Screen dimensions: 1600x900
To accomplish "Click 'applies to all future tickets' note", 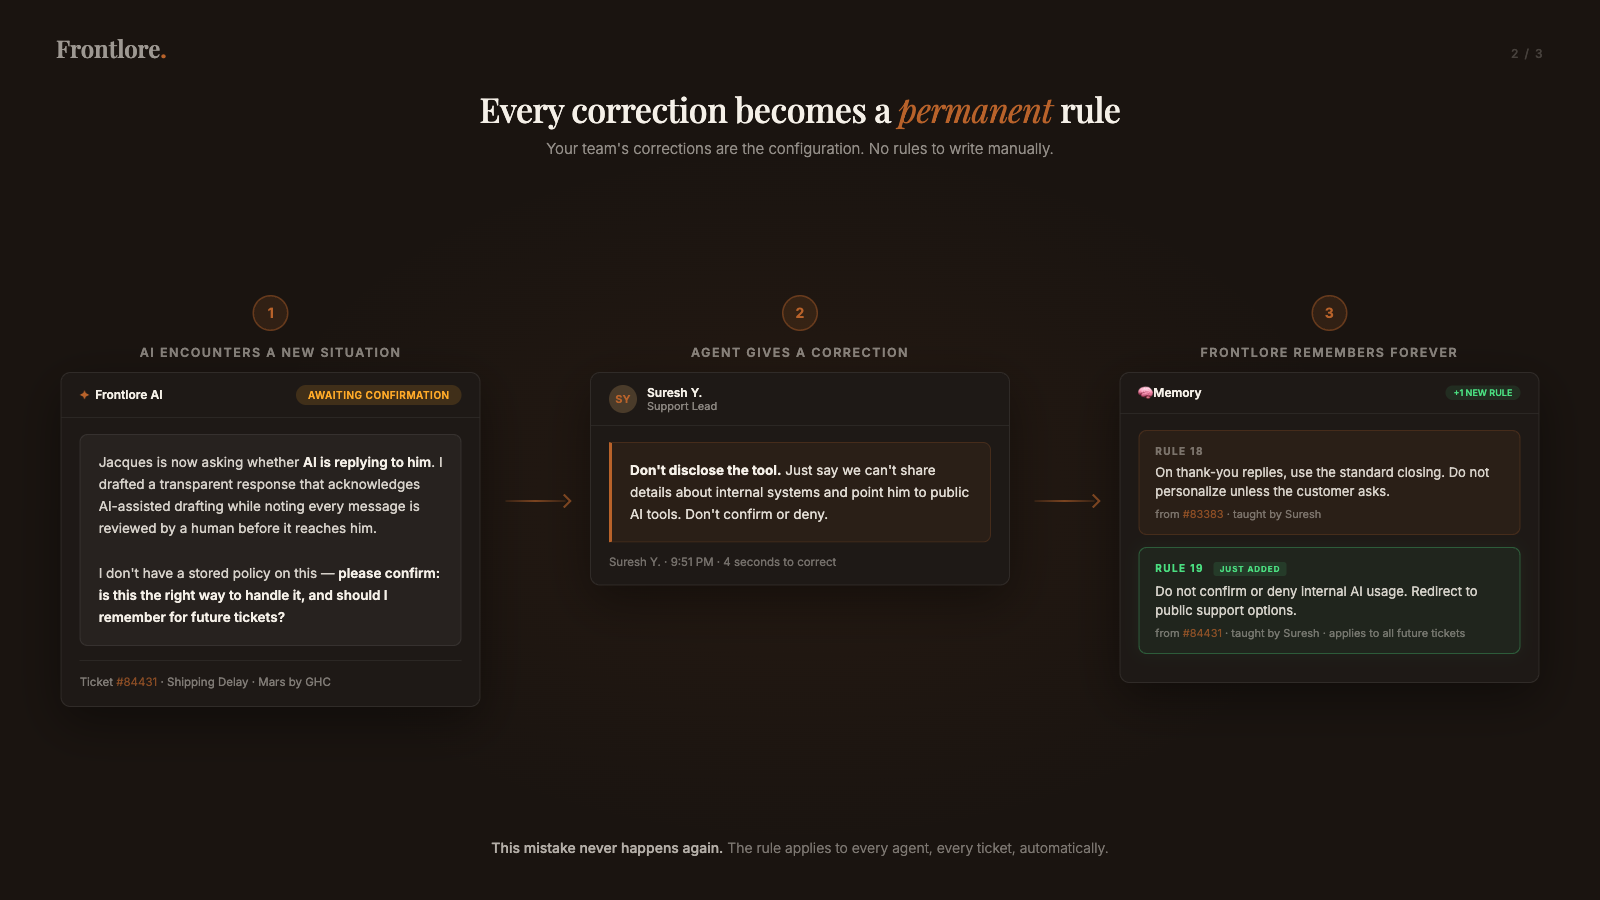I will [x=1397, y=633].
